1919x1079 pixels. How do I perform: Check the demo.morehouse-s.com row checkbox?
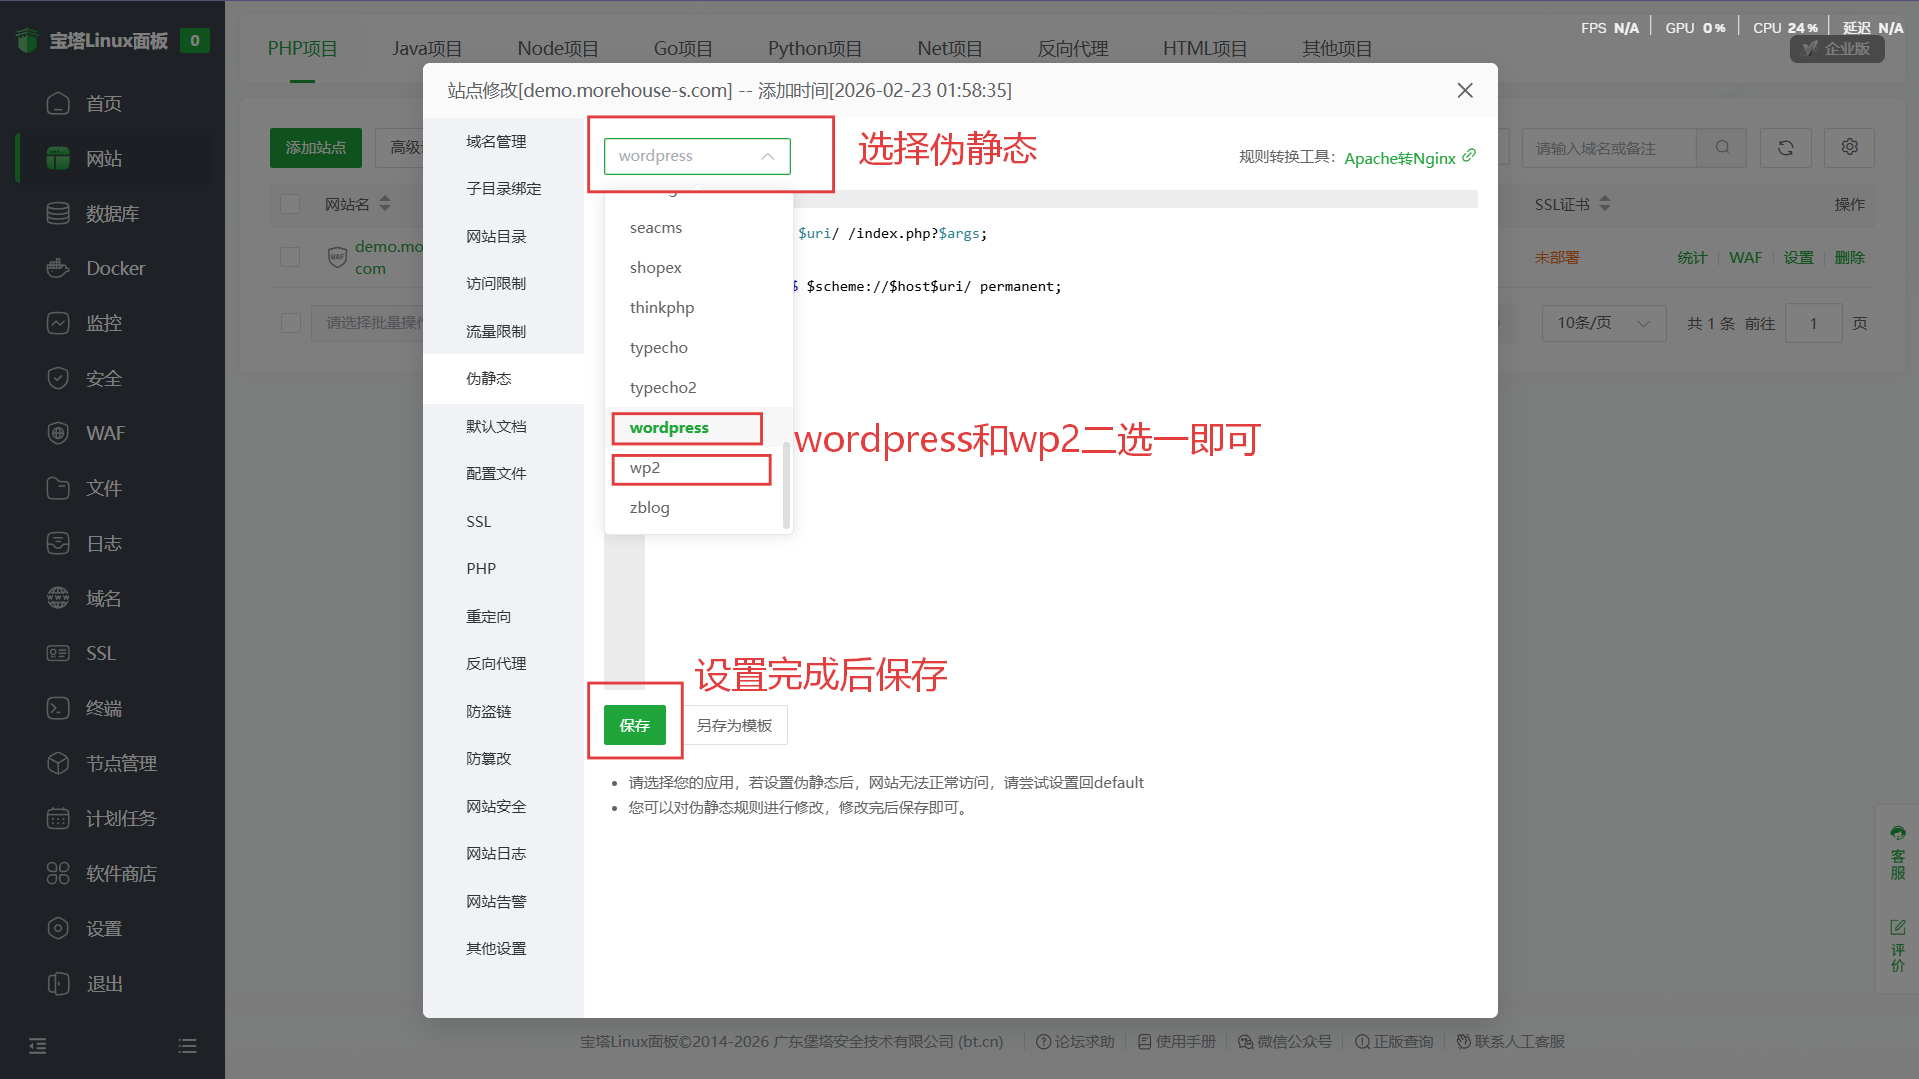pos(291,257)
